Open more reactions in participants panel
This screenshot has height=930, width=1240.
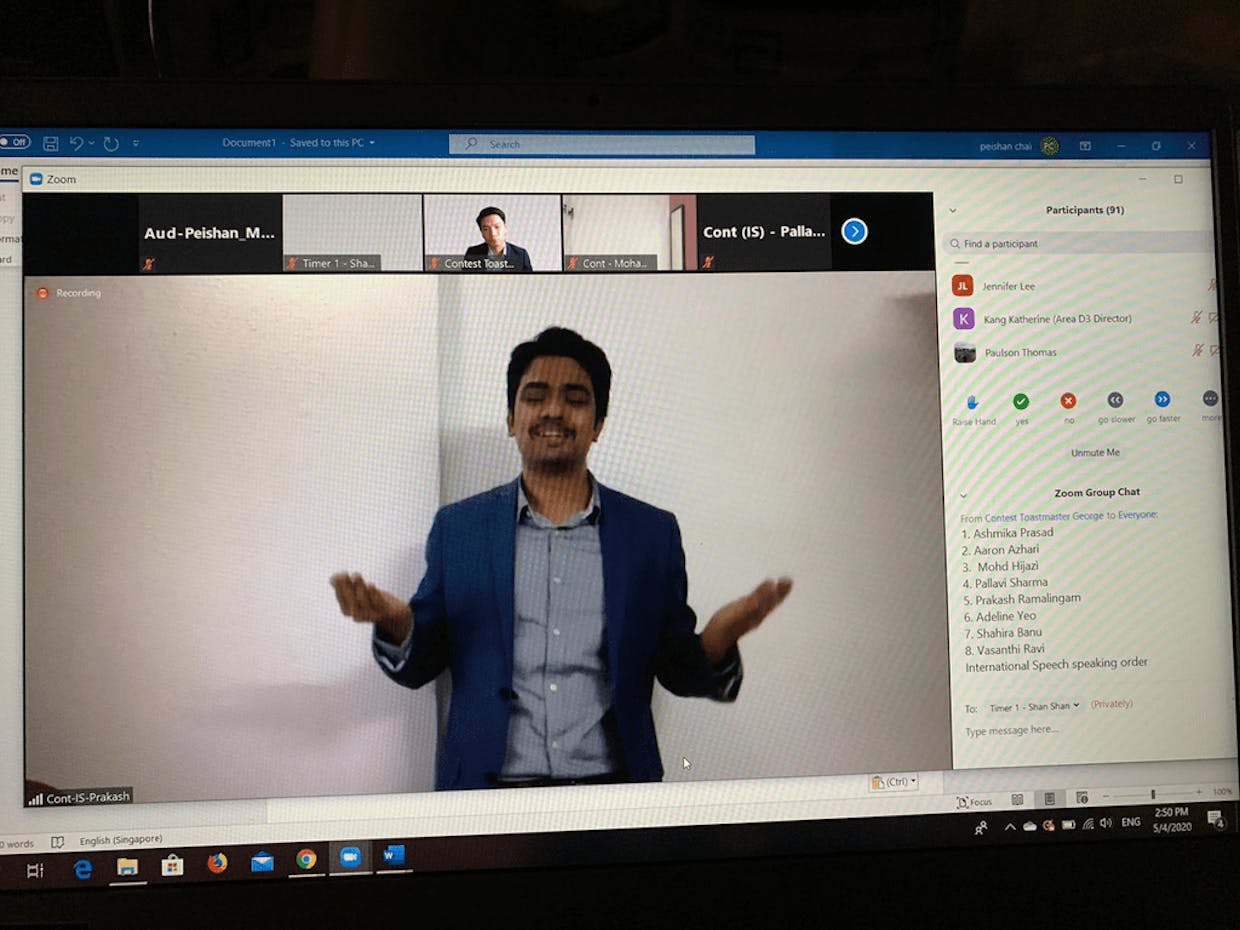[x=1210, y=405]
